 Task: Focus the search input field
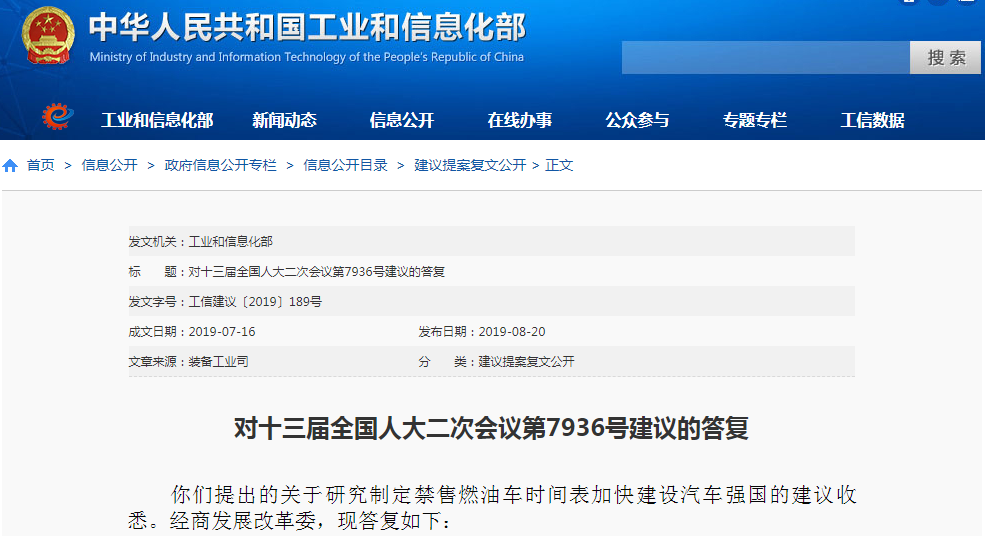tap(766, 58)
